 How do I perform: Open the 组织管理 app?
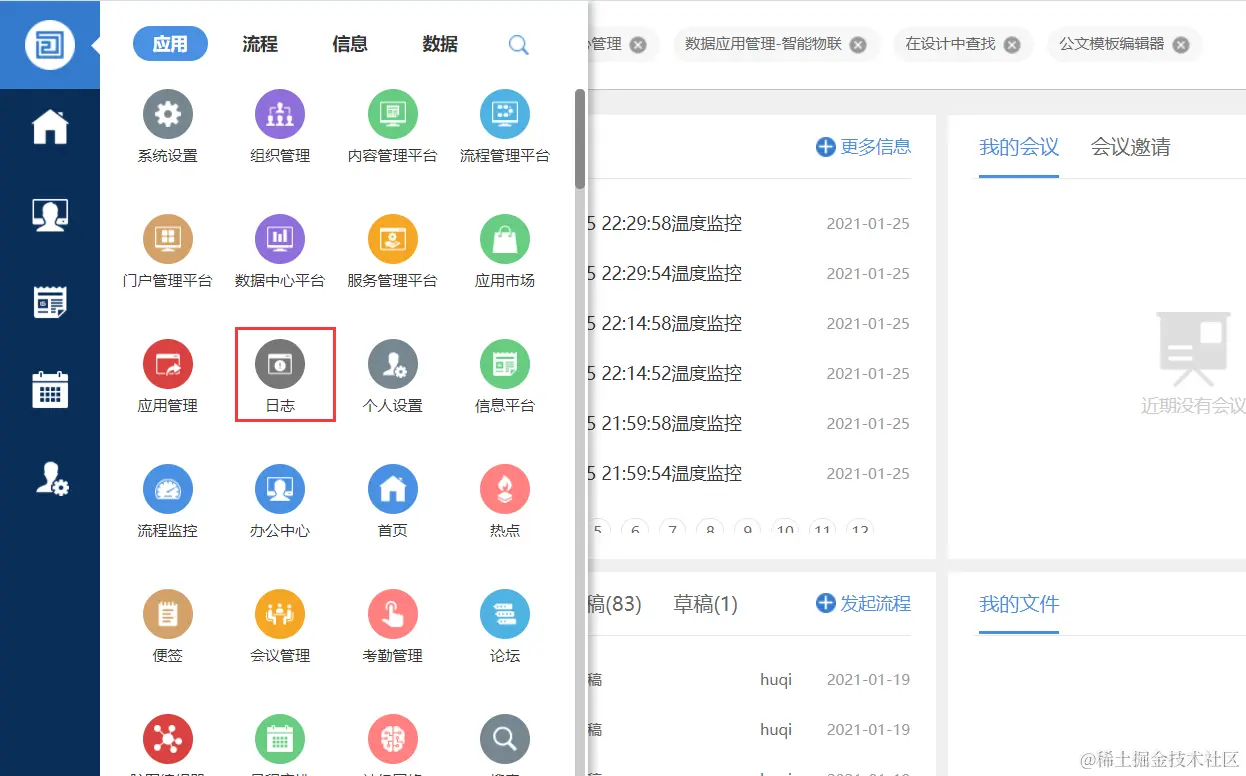point(280,126)
